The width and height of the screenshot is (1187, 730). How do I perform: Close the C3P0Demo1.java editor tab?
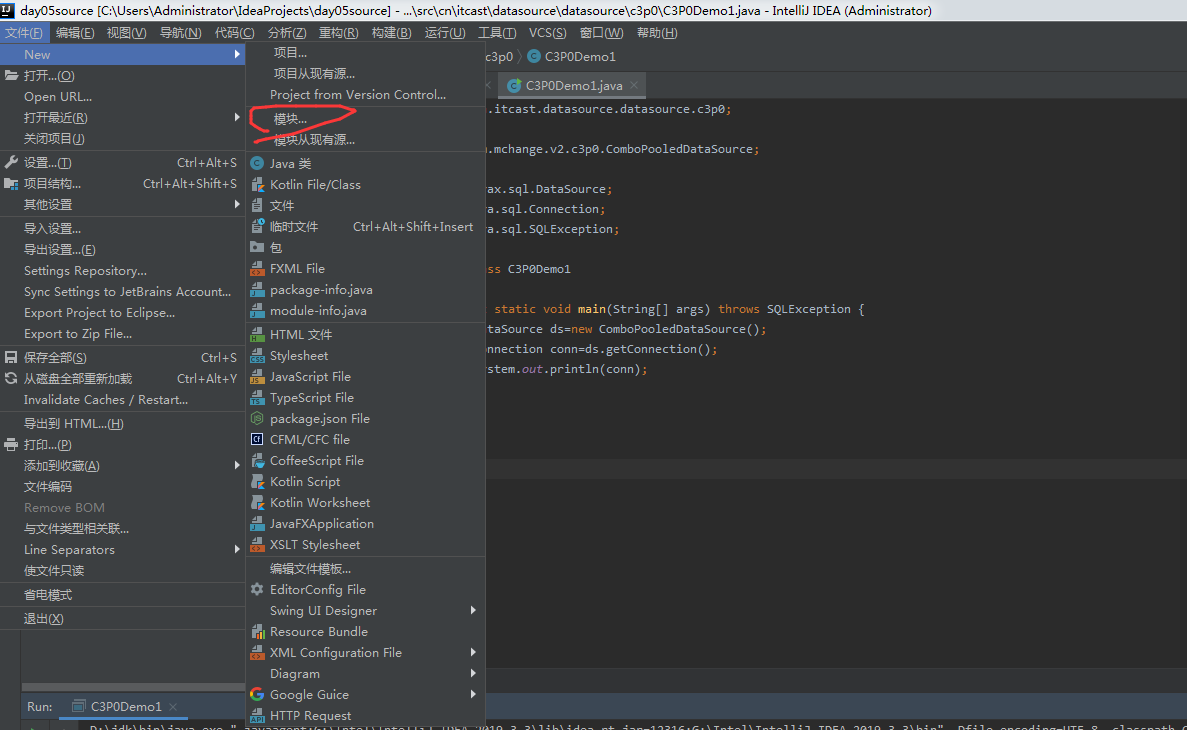click(634, 86)
